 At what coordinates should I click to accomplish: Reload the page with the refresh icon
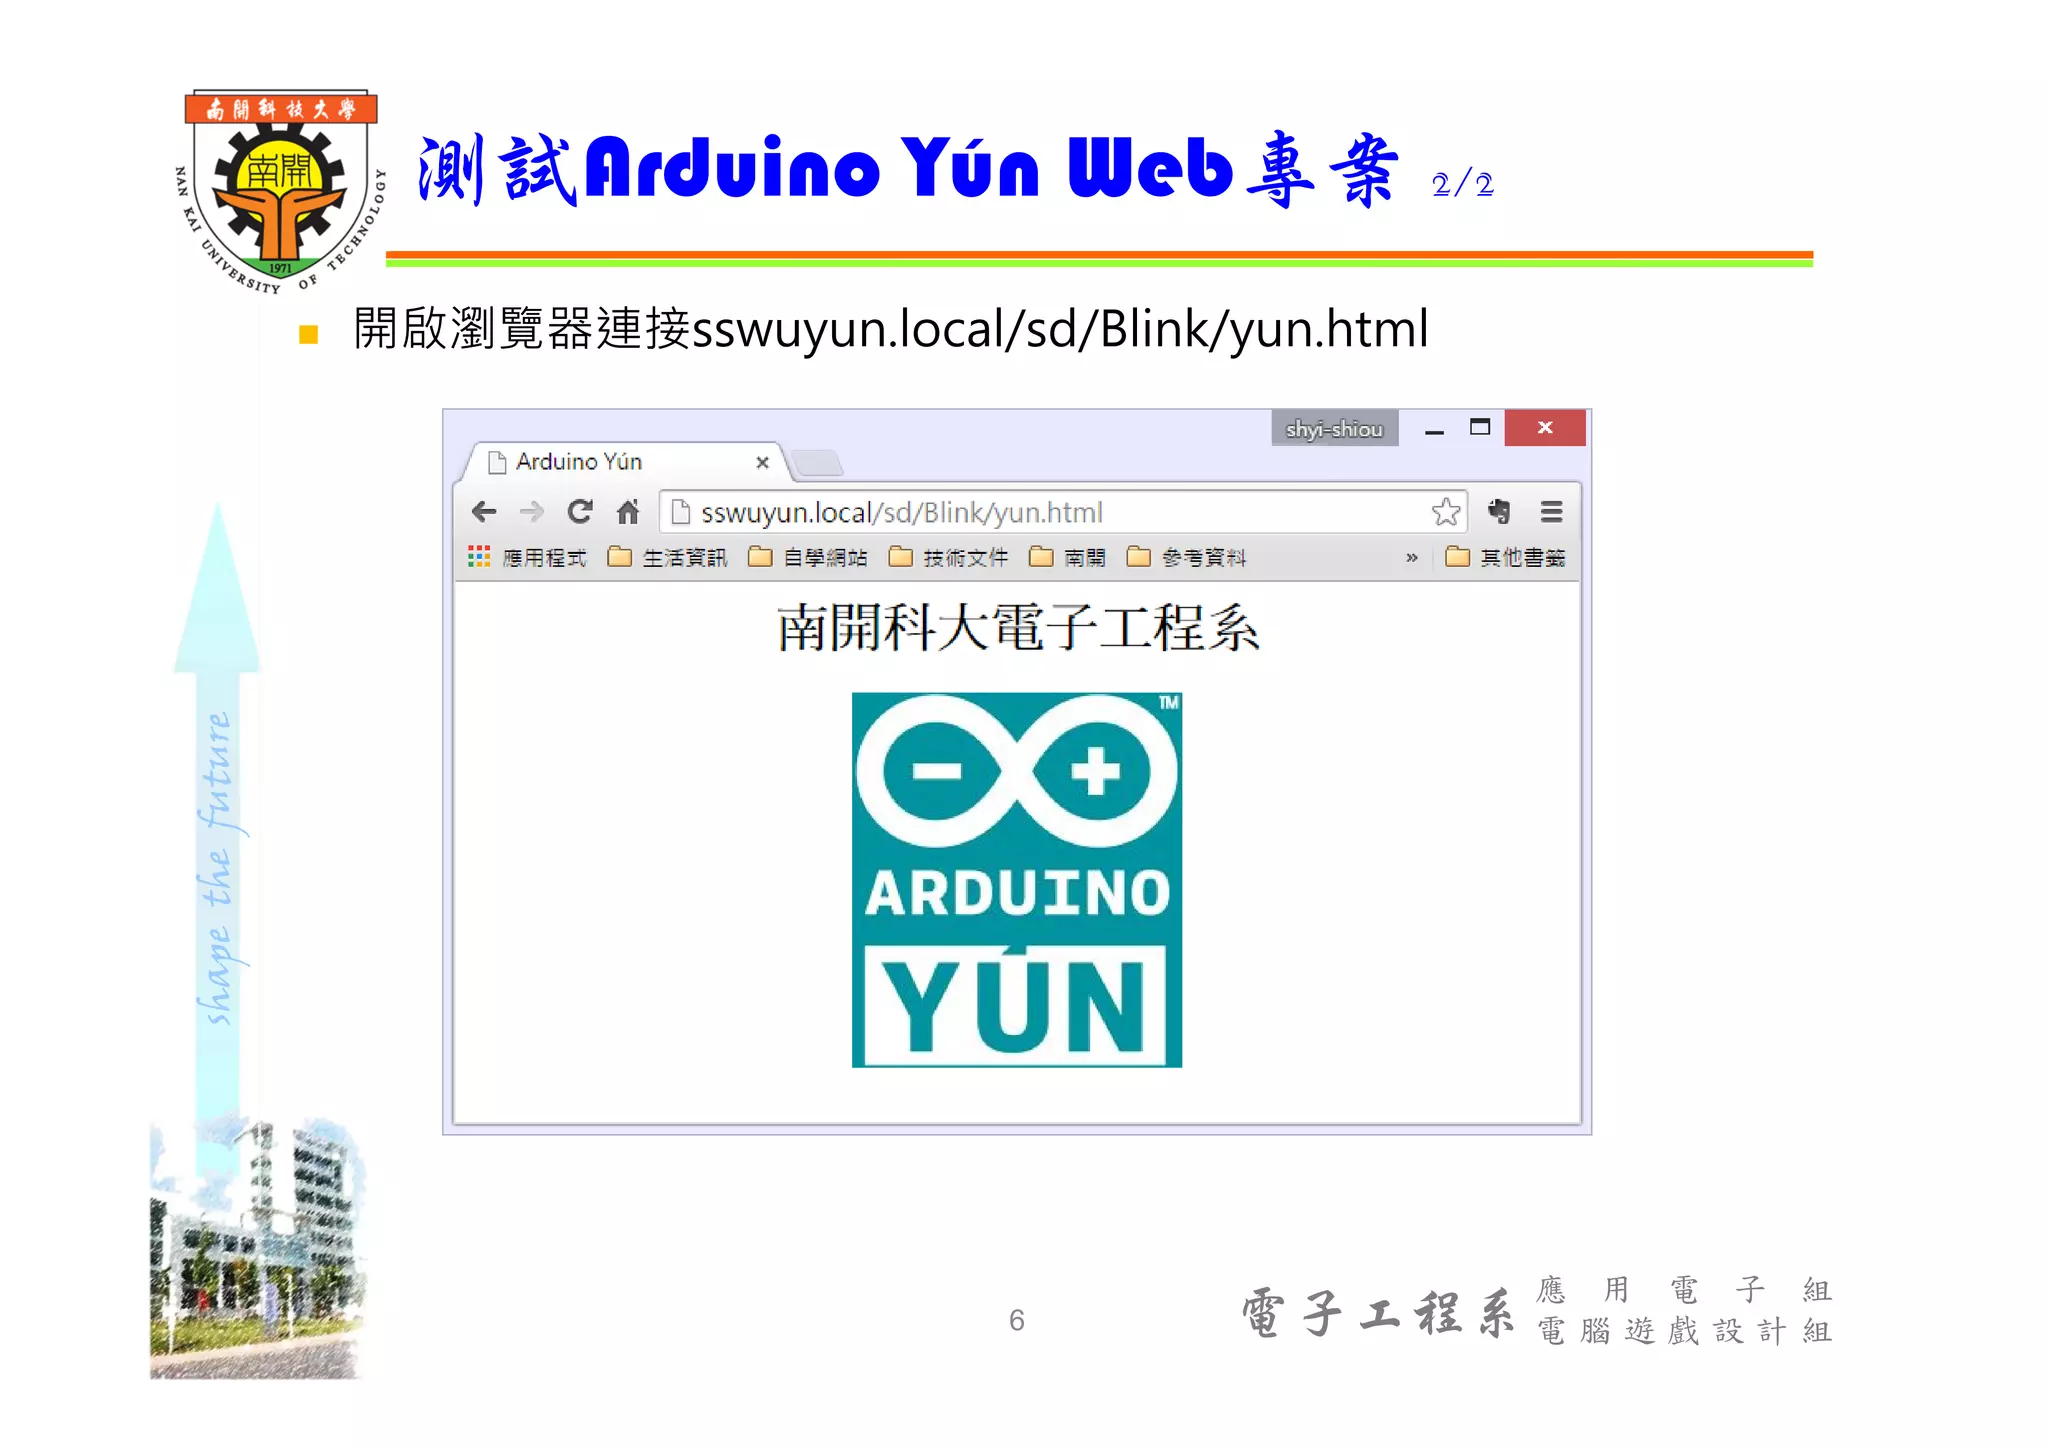click(x=580, y=512)
